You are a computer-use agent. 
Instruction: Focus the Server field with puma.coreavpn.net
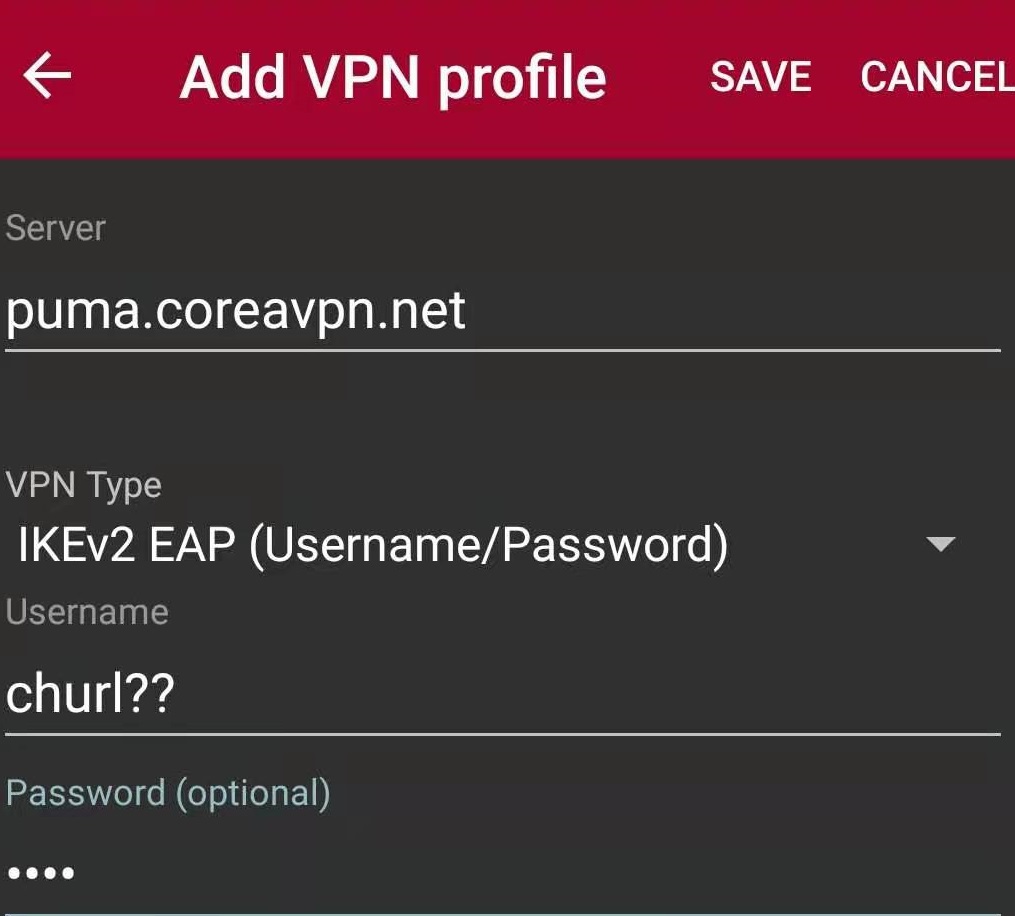click(502, 311)
